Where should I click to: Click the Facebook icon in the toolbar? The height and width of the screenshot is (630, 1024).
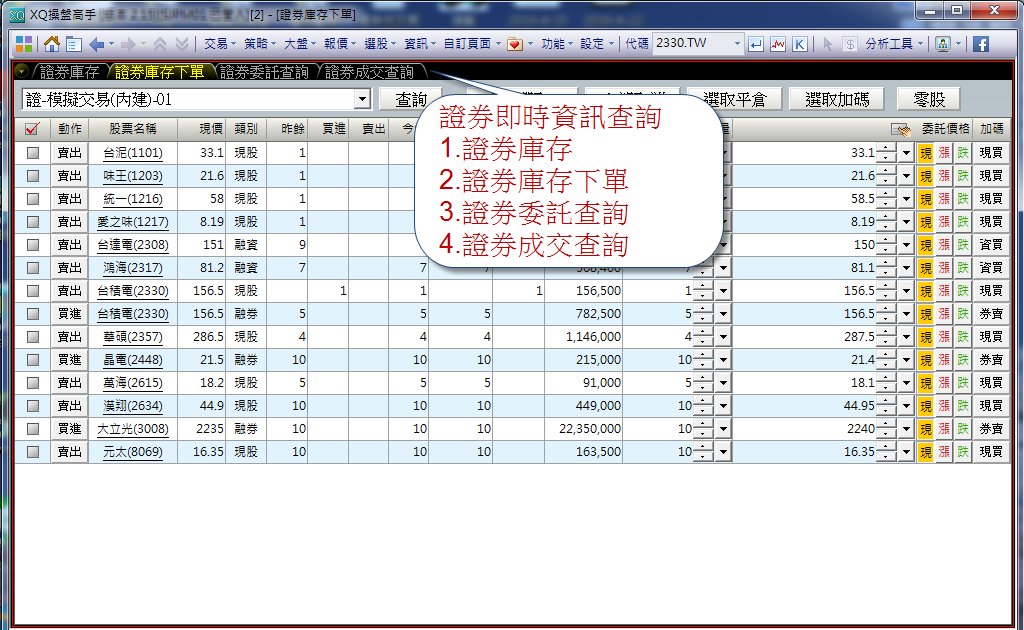[x=981, y=44]
